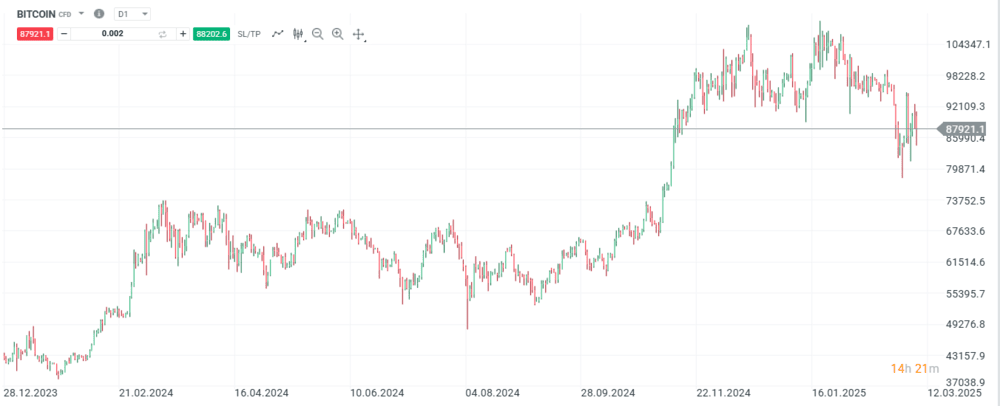Open the indicators line-chart icon
Screen dimensions: 1000x406
pyautogui.click(x=278, y=34)
